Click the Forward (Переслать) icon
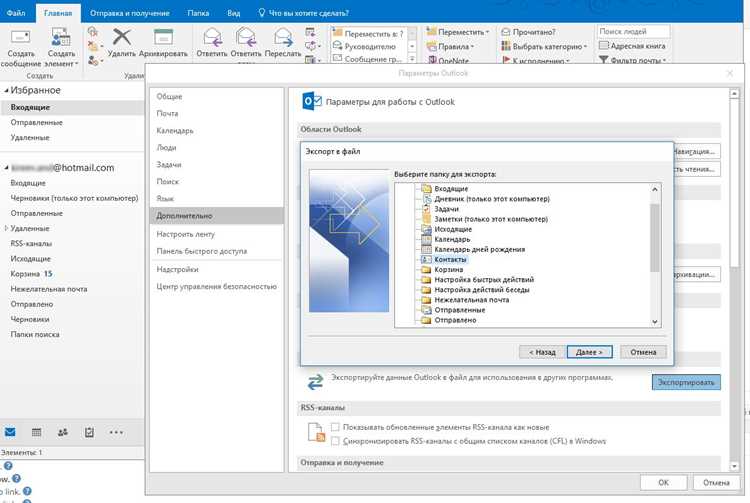This screenshot has height=503, width=750. pyautogui.click(x=283, y=37)
